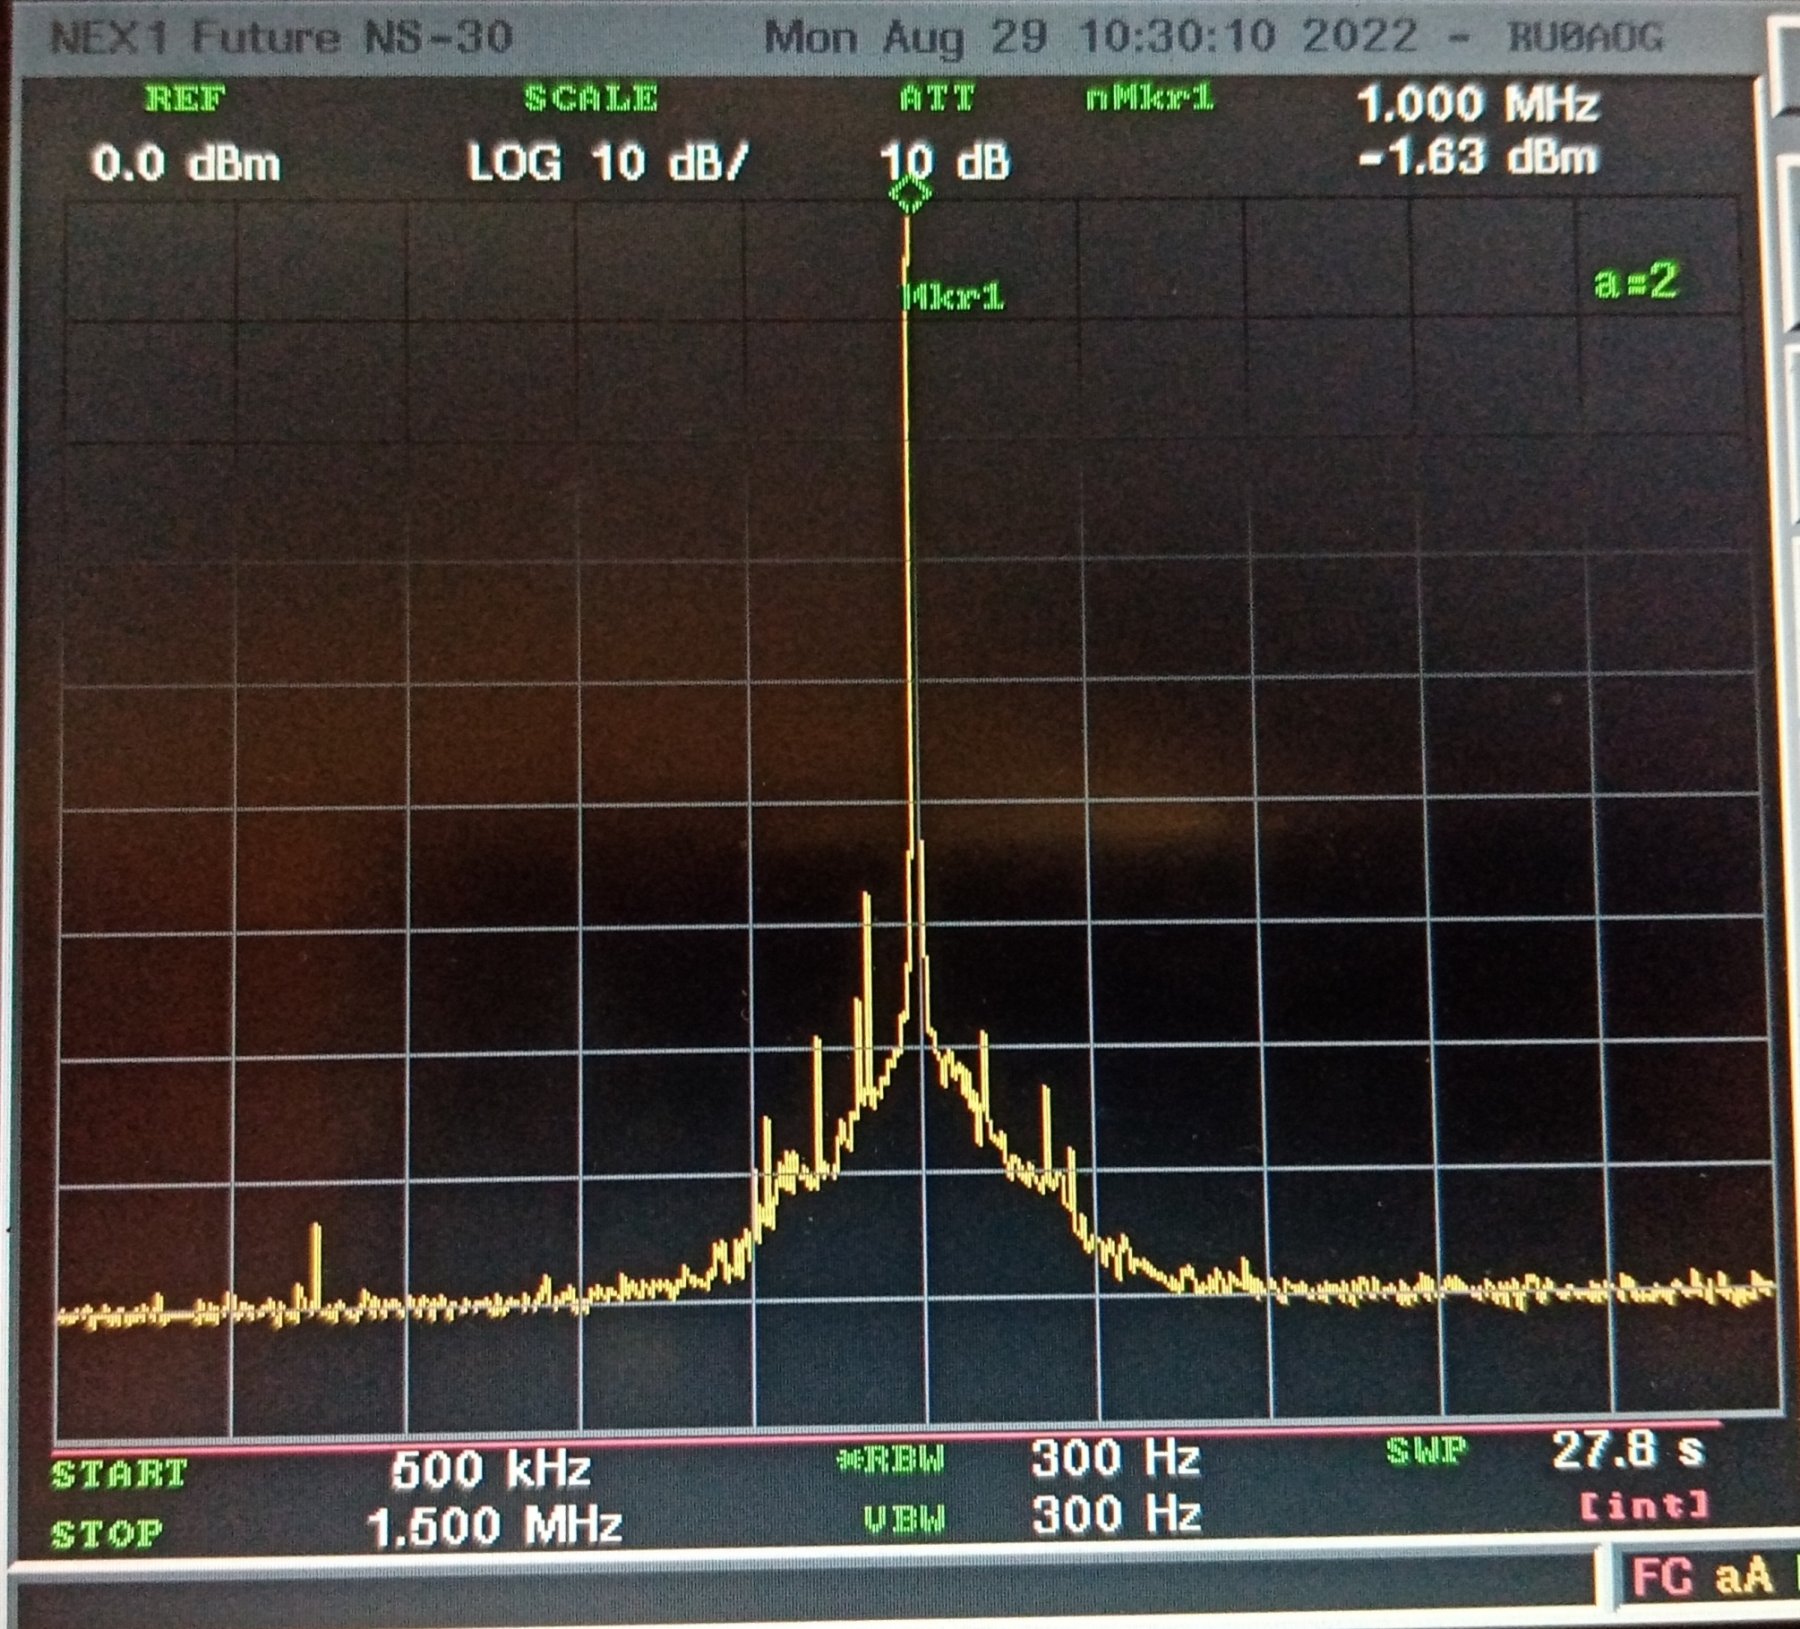The image size is (1800, 1629).
Task: Select the START frequency label
Action: [x=119, y=1474]
